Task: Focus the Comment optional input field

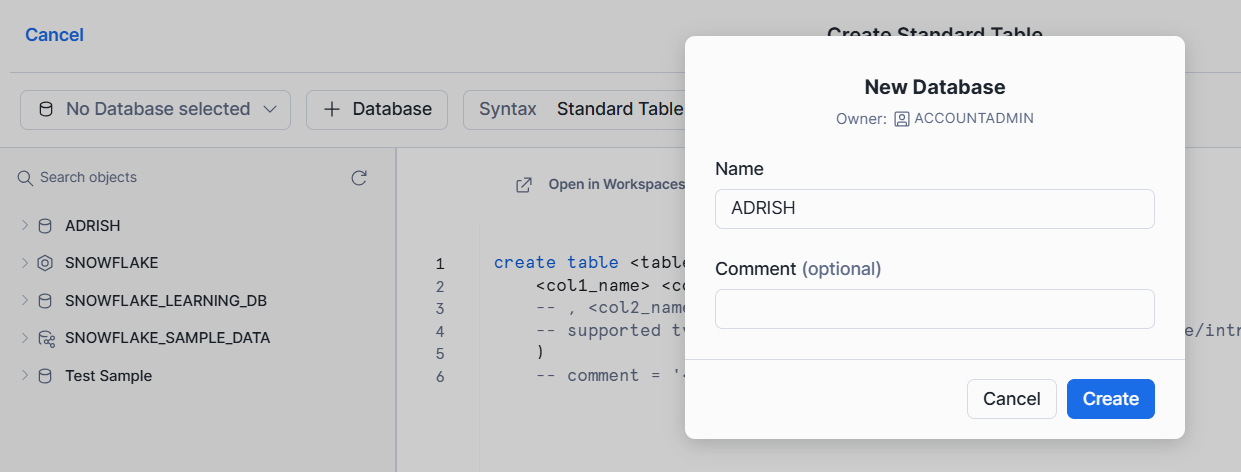Action: pyautogui.click(x=935, y=309)
